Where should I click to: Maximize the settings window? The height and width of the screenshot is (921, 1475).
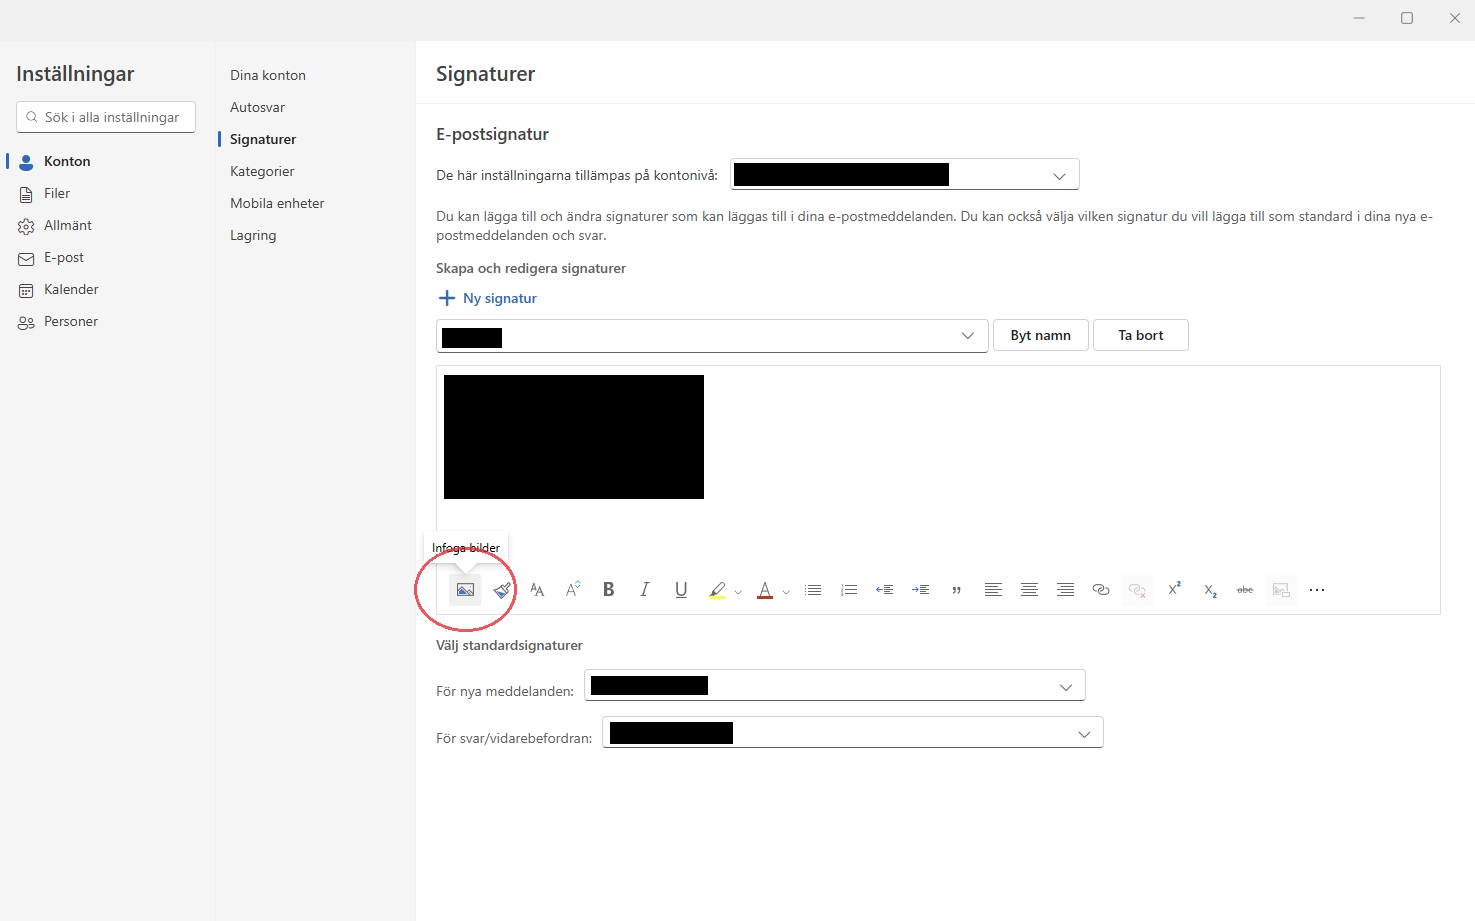1407,18
